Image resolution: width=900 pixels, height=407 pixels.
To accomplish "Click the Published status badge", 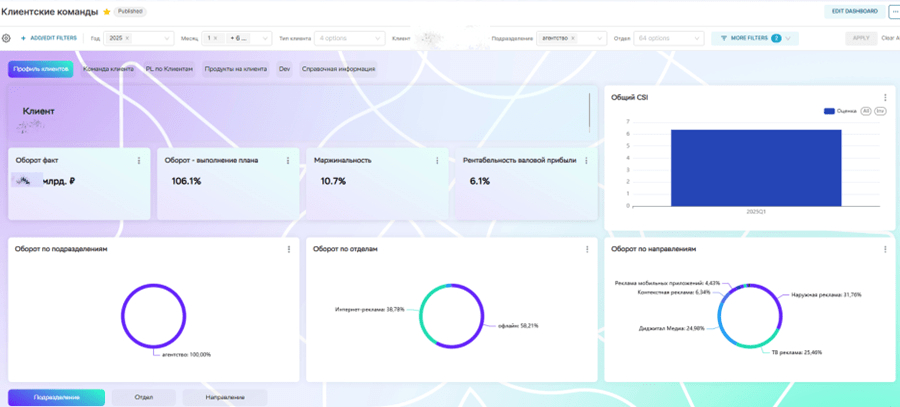I will (x=130, y=11).
